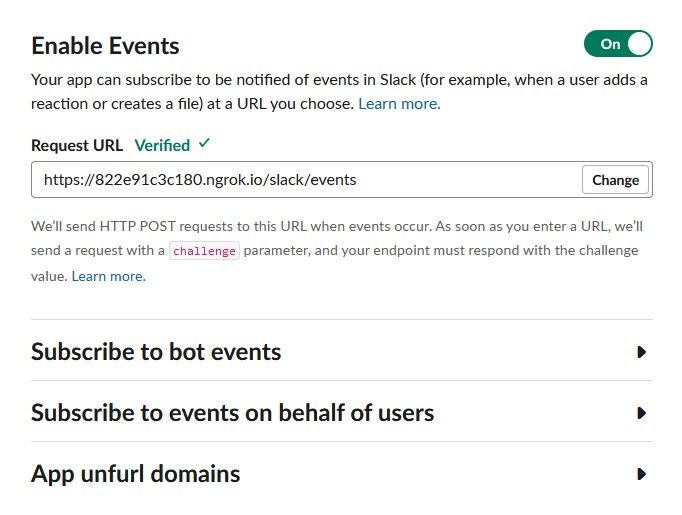Expand the Subscribe to events on behalf of users heading
This screenshot has height=515, width=682.
tap(232, 413)
